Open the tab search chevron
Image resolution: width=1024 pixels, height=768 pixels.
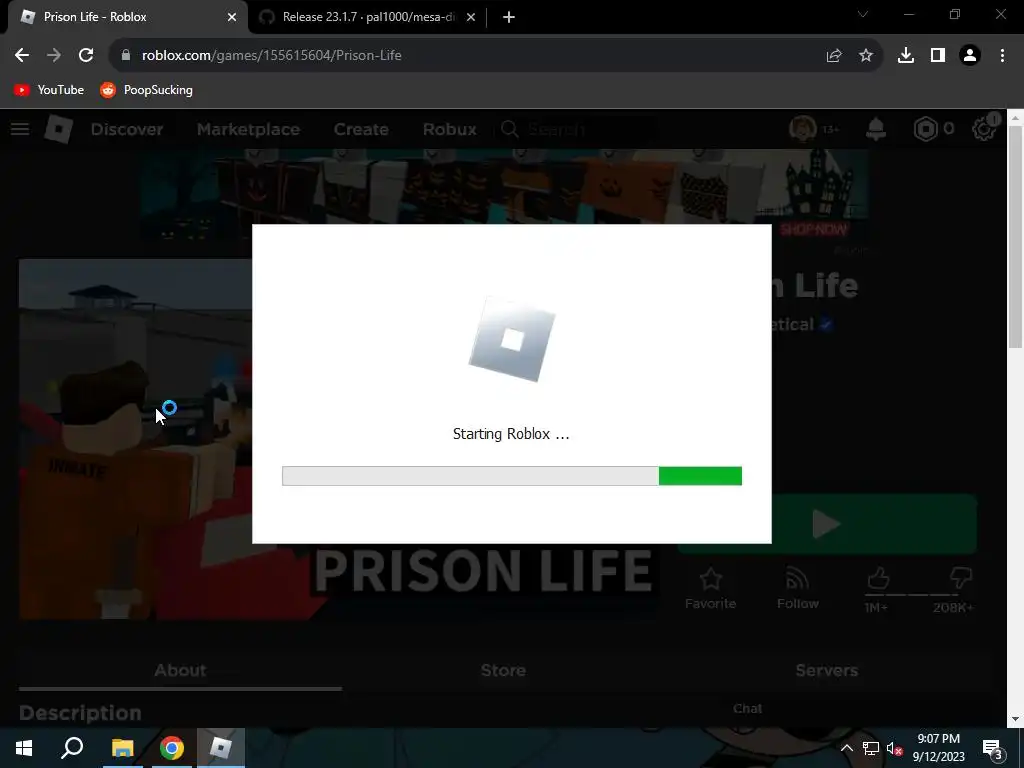pyautogui.click(x=863, y=14)
